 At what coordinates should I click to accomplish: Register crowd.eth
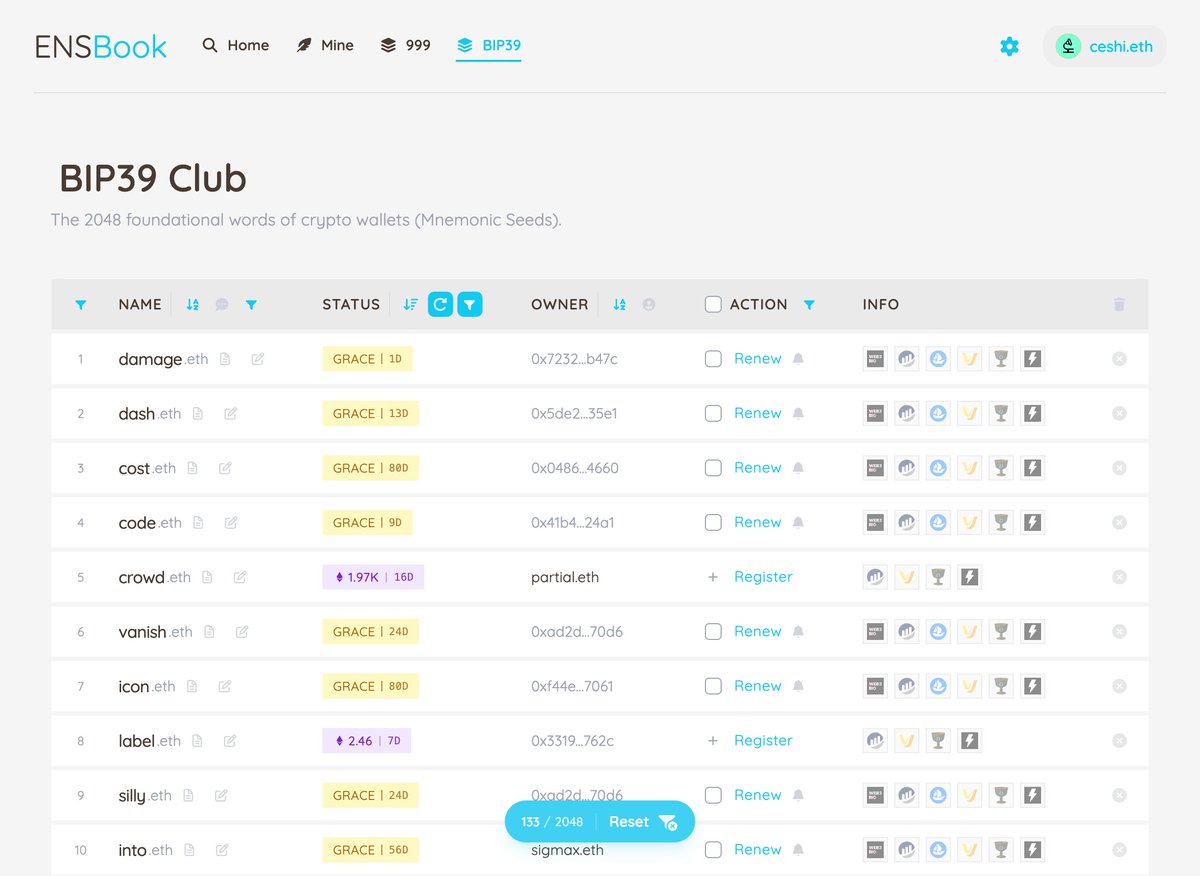point(763,577)
